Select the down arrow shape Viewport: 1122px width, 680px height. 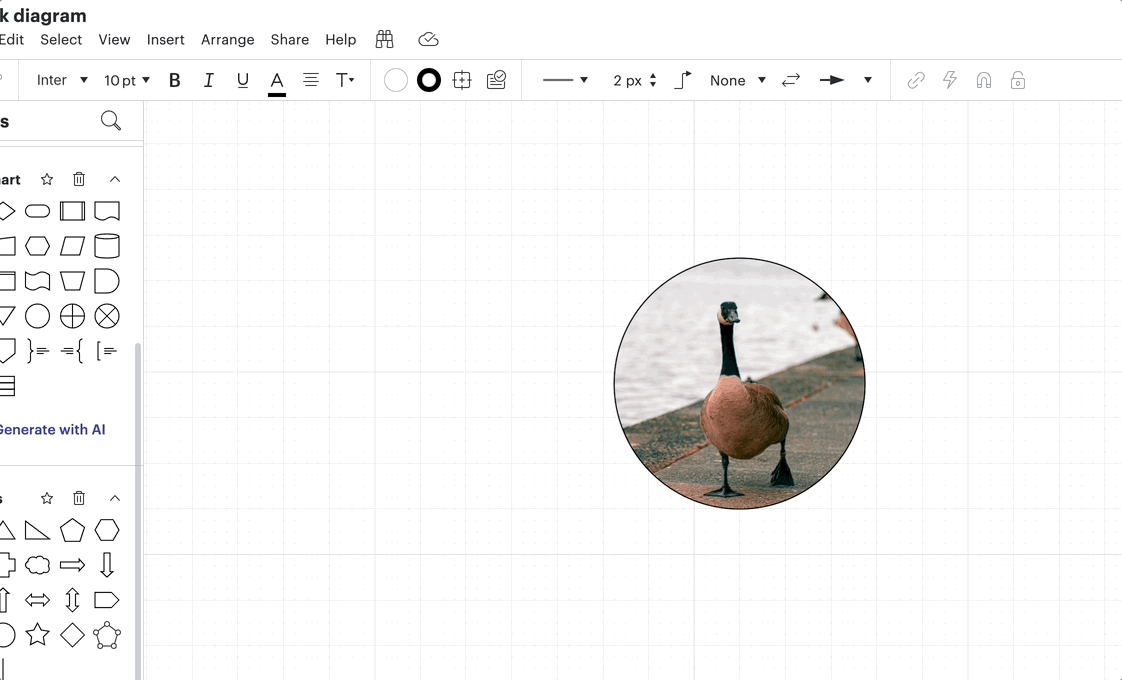tap(107, 565)
